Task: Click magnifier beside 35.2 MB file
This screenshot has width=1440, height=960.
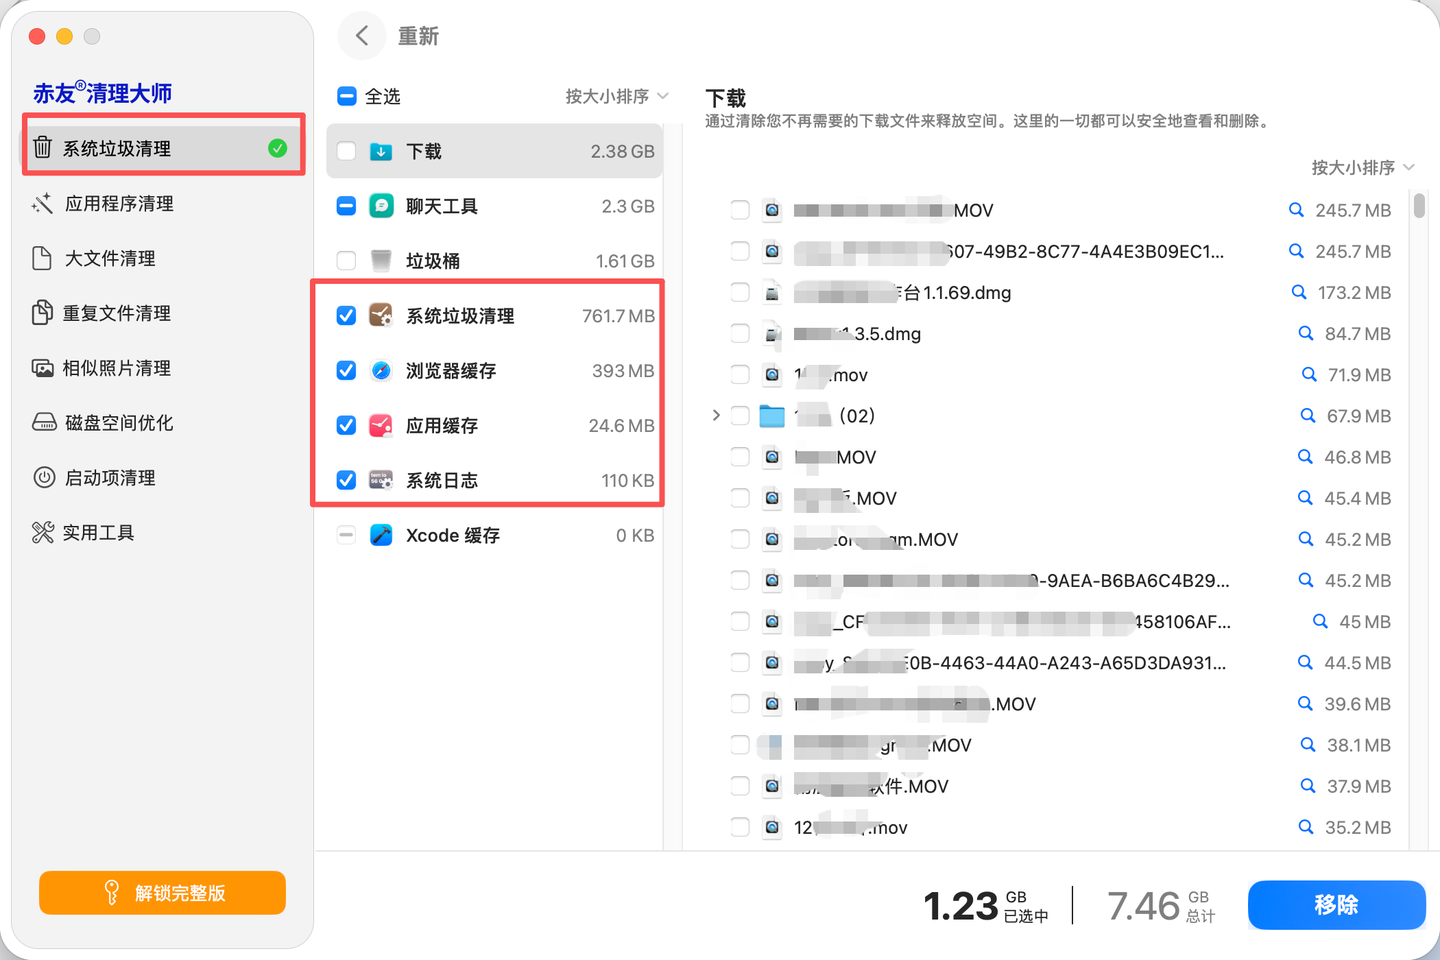Action: pos(1306,827)
